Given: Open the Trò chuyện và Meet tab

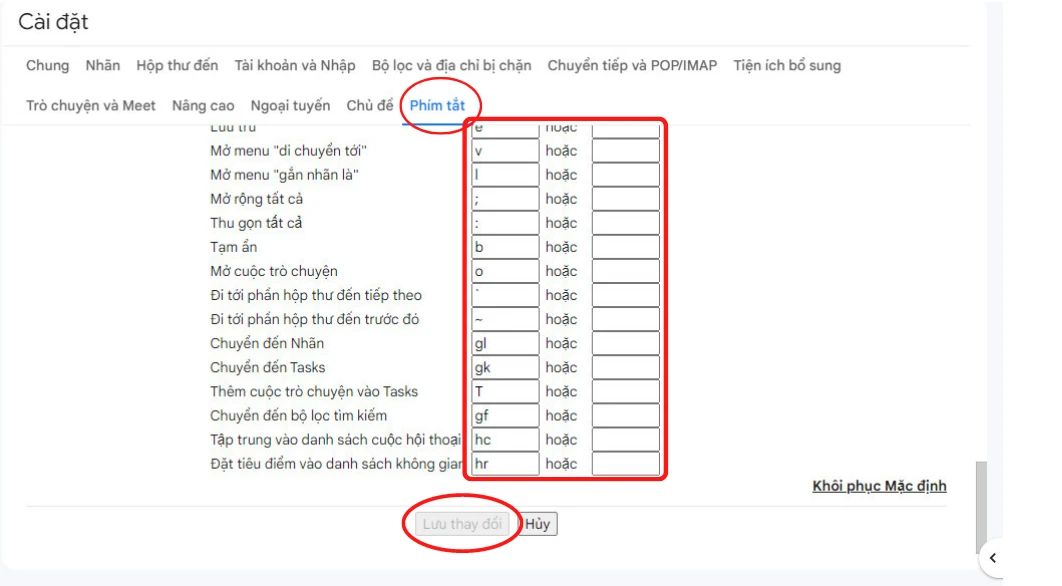Looking at the screenshot, I should (x=91, y=106).
